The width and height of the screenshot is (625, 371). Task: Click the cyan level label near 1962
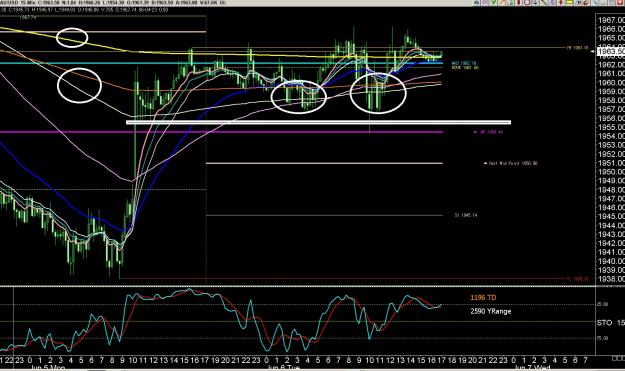point(464,63)
